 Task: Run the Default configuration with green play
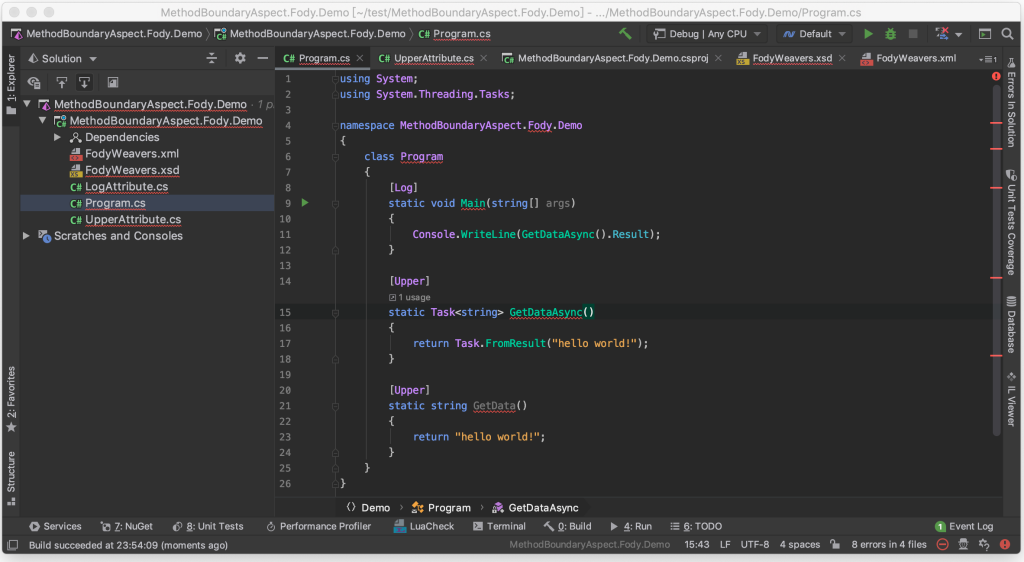tap(868, 33)
